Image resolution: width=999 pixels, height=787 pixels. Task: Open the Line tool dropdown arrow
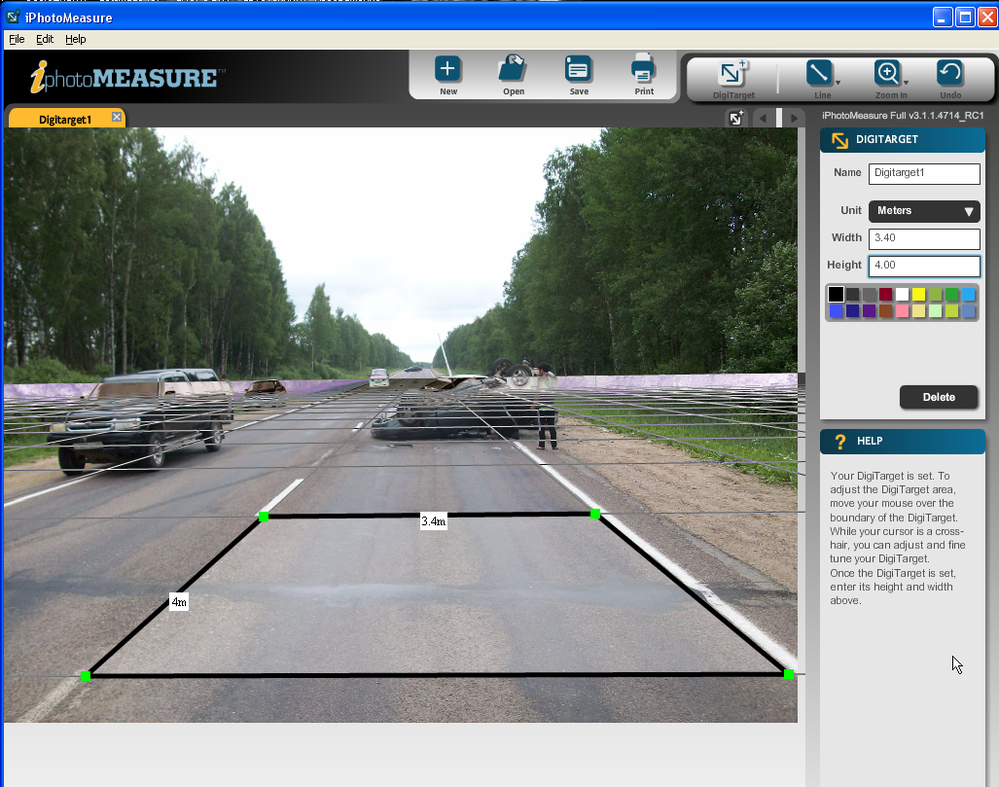[x=838, y=83]
